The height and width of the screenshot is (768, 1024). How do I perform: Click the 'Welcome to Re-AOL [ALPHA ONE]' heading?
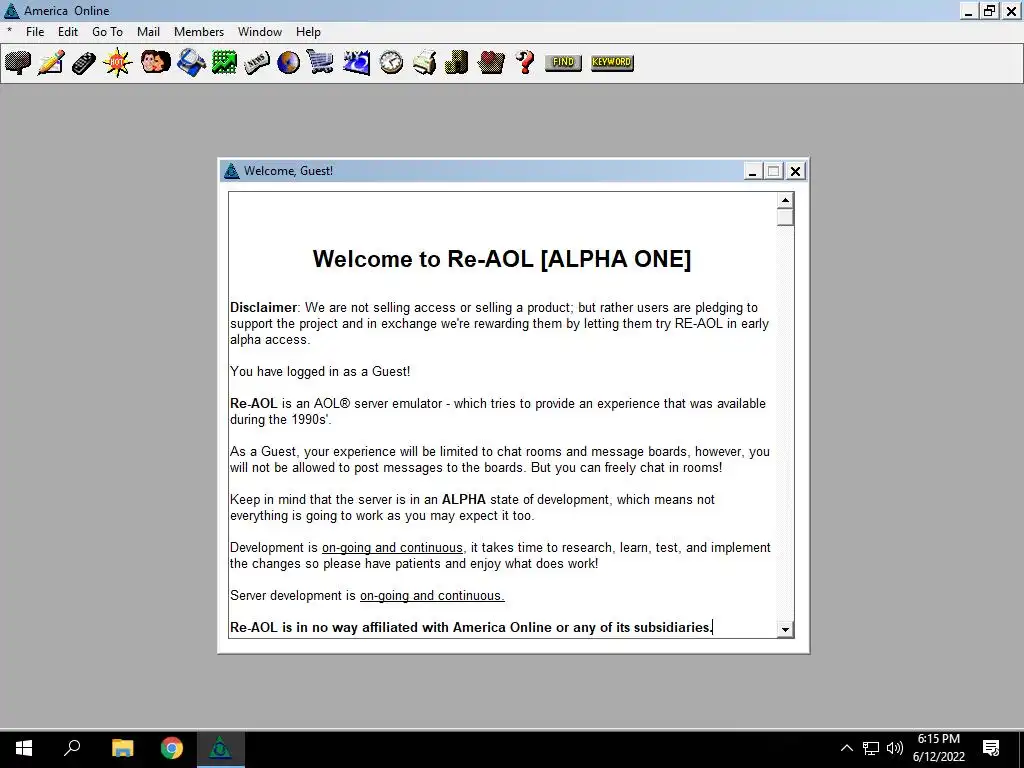pyautogui.click(x=502, y=259)
